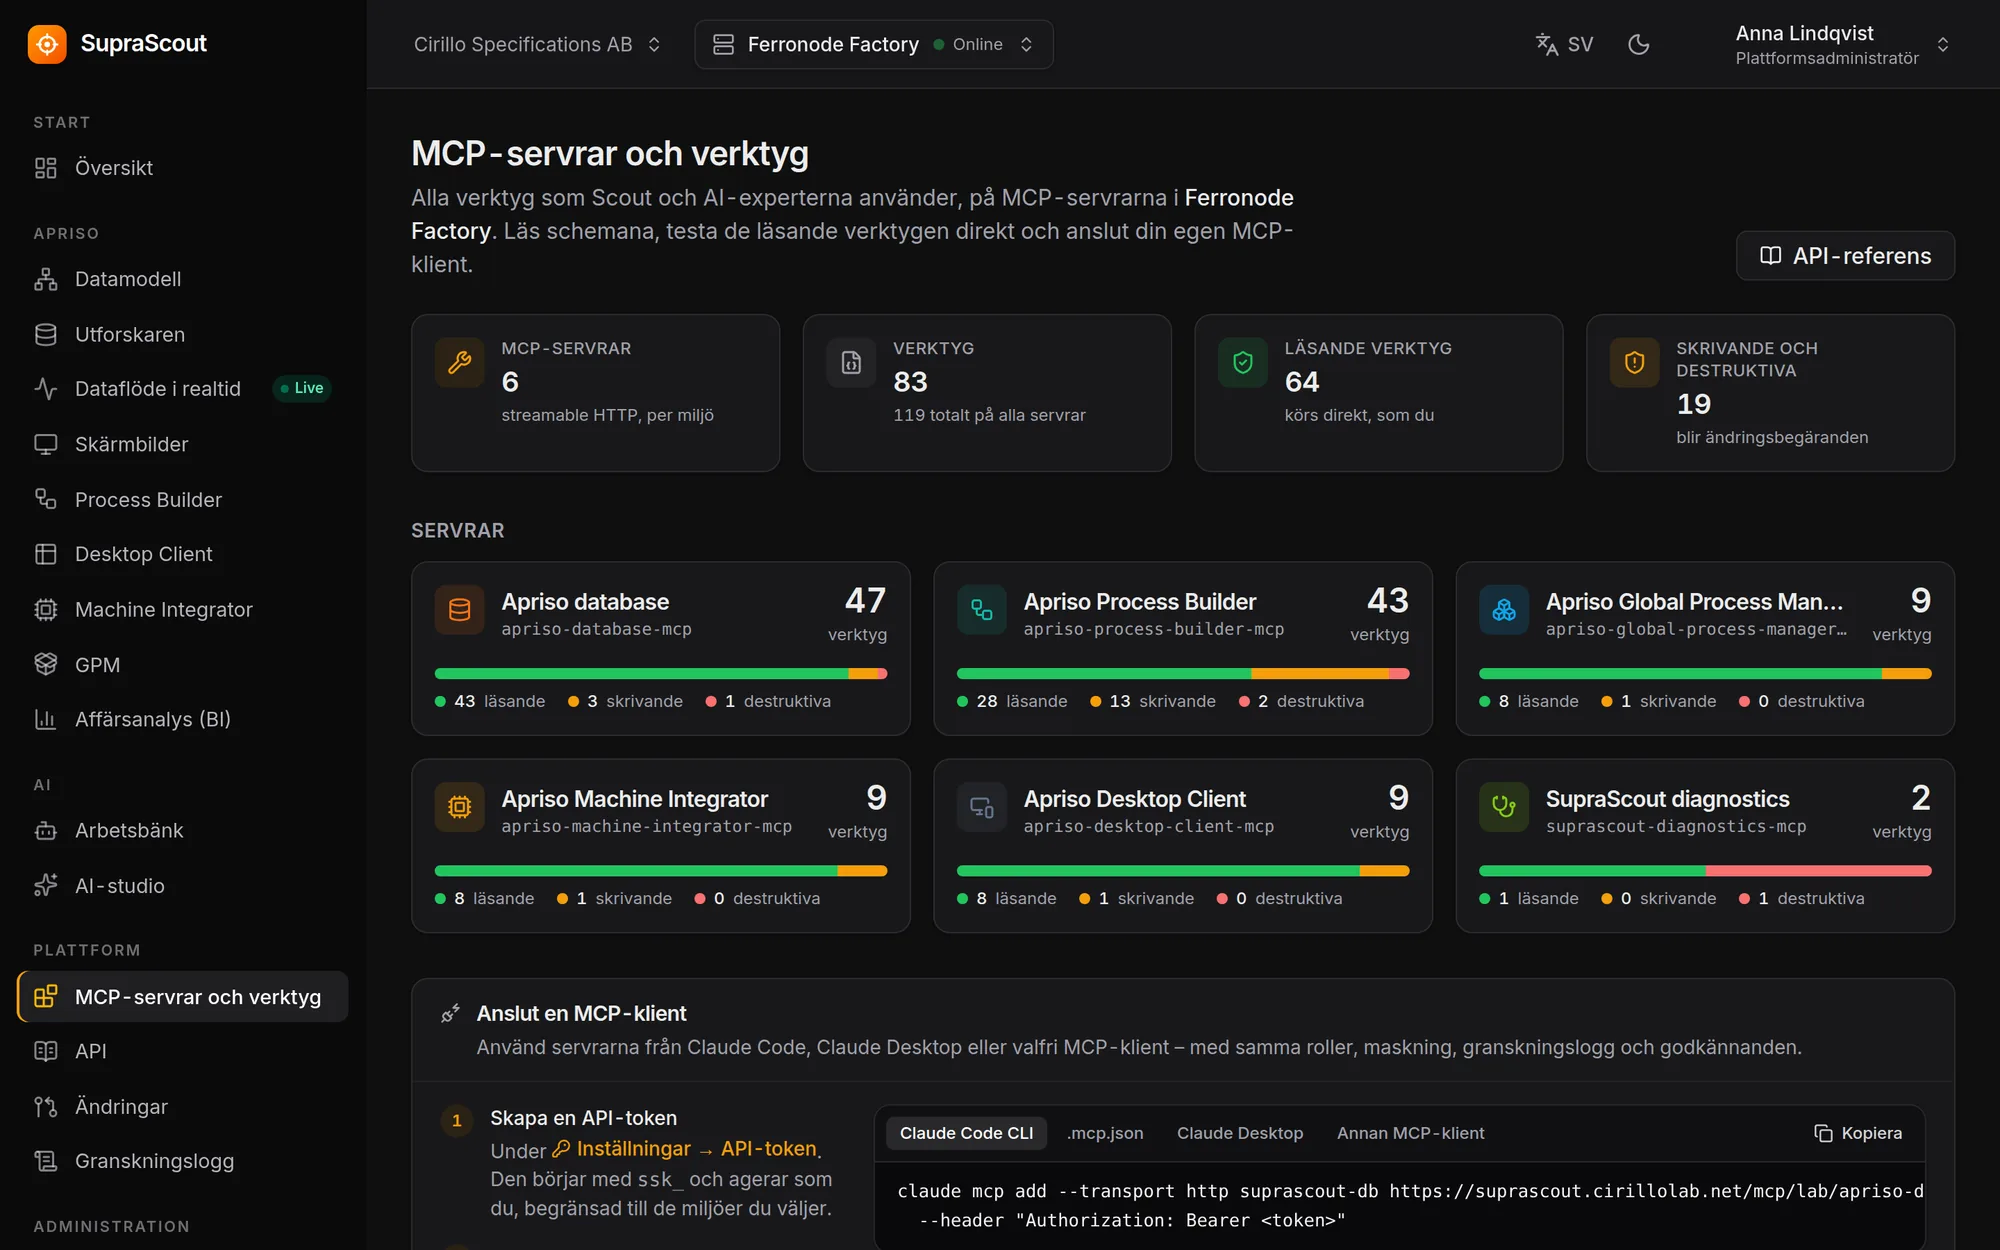This screenshot has height=1250, width=2000.
Task: Copy the command with Kopiera
Action: tap(1858, 1133)
